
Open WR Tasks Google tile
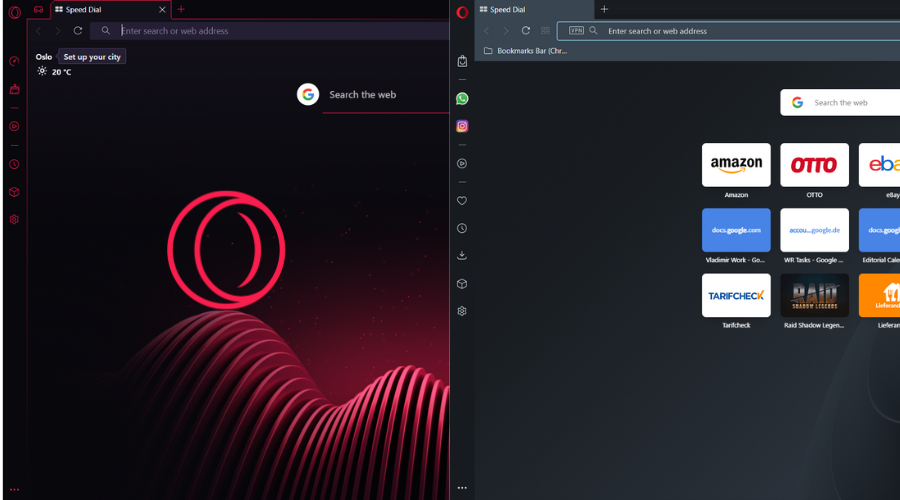pos(814,230)
